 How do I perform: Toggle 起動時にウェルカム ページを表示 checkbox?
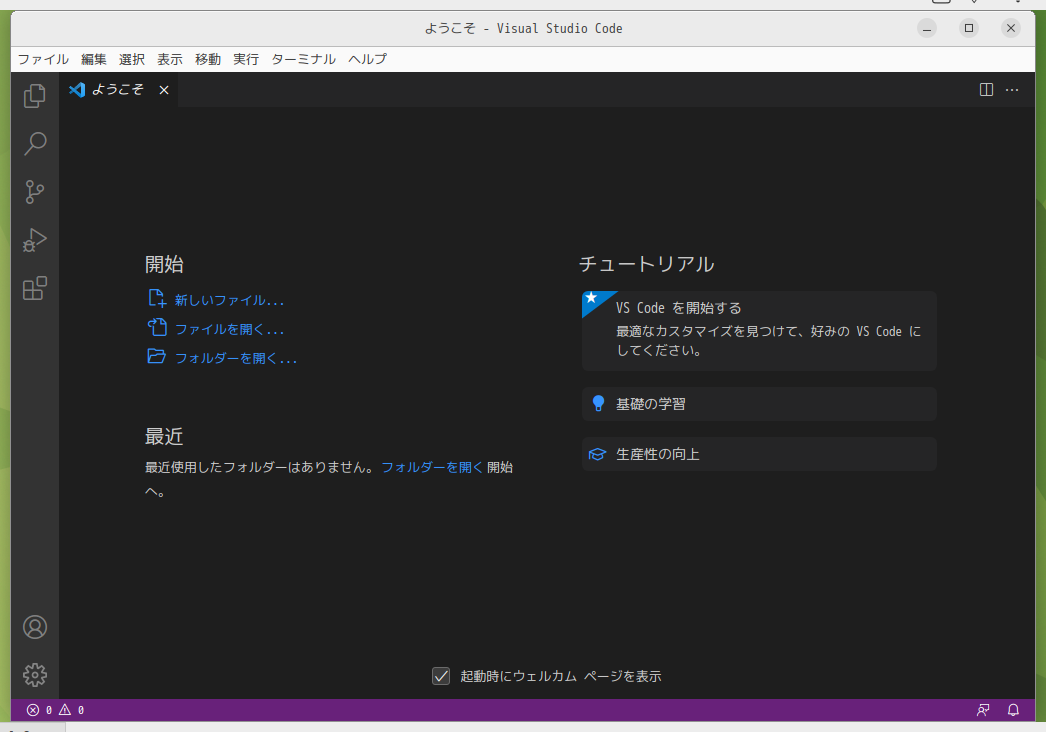[x=441, y=676]
